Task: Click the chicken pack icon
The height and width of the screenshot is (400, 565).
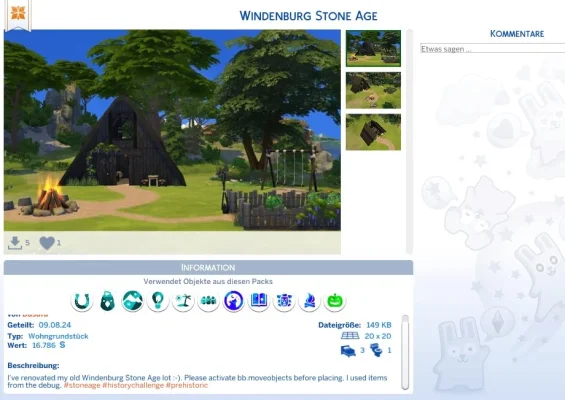Action: (x=107, y=301)
